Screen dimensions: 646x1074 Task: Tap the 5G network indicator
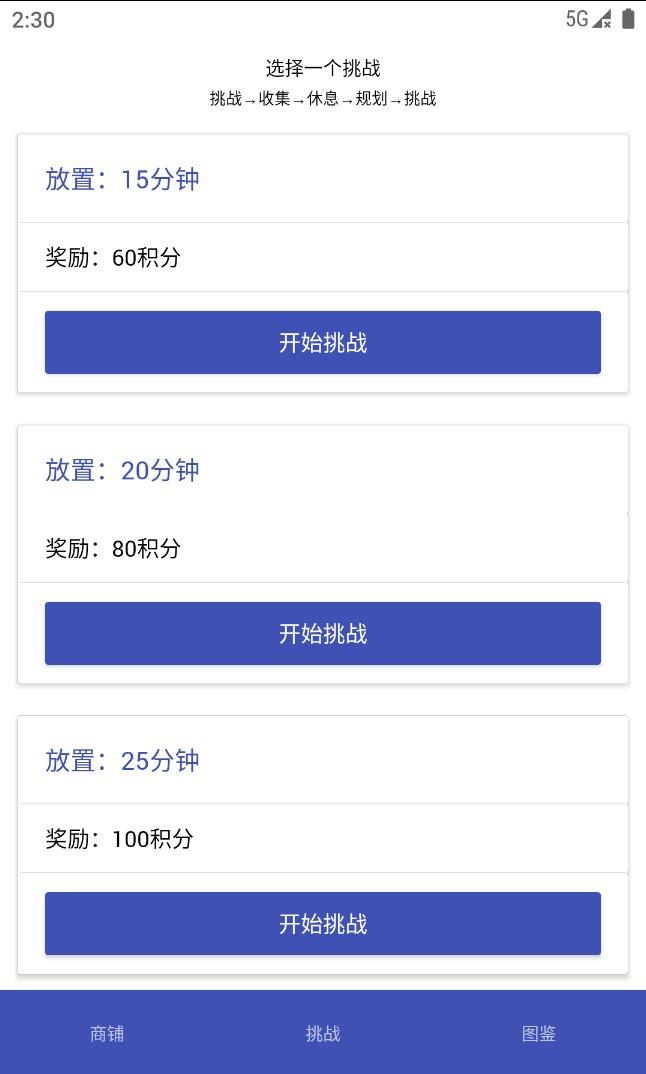pyautogui.click(x=577, y=19)
